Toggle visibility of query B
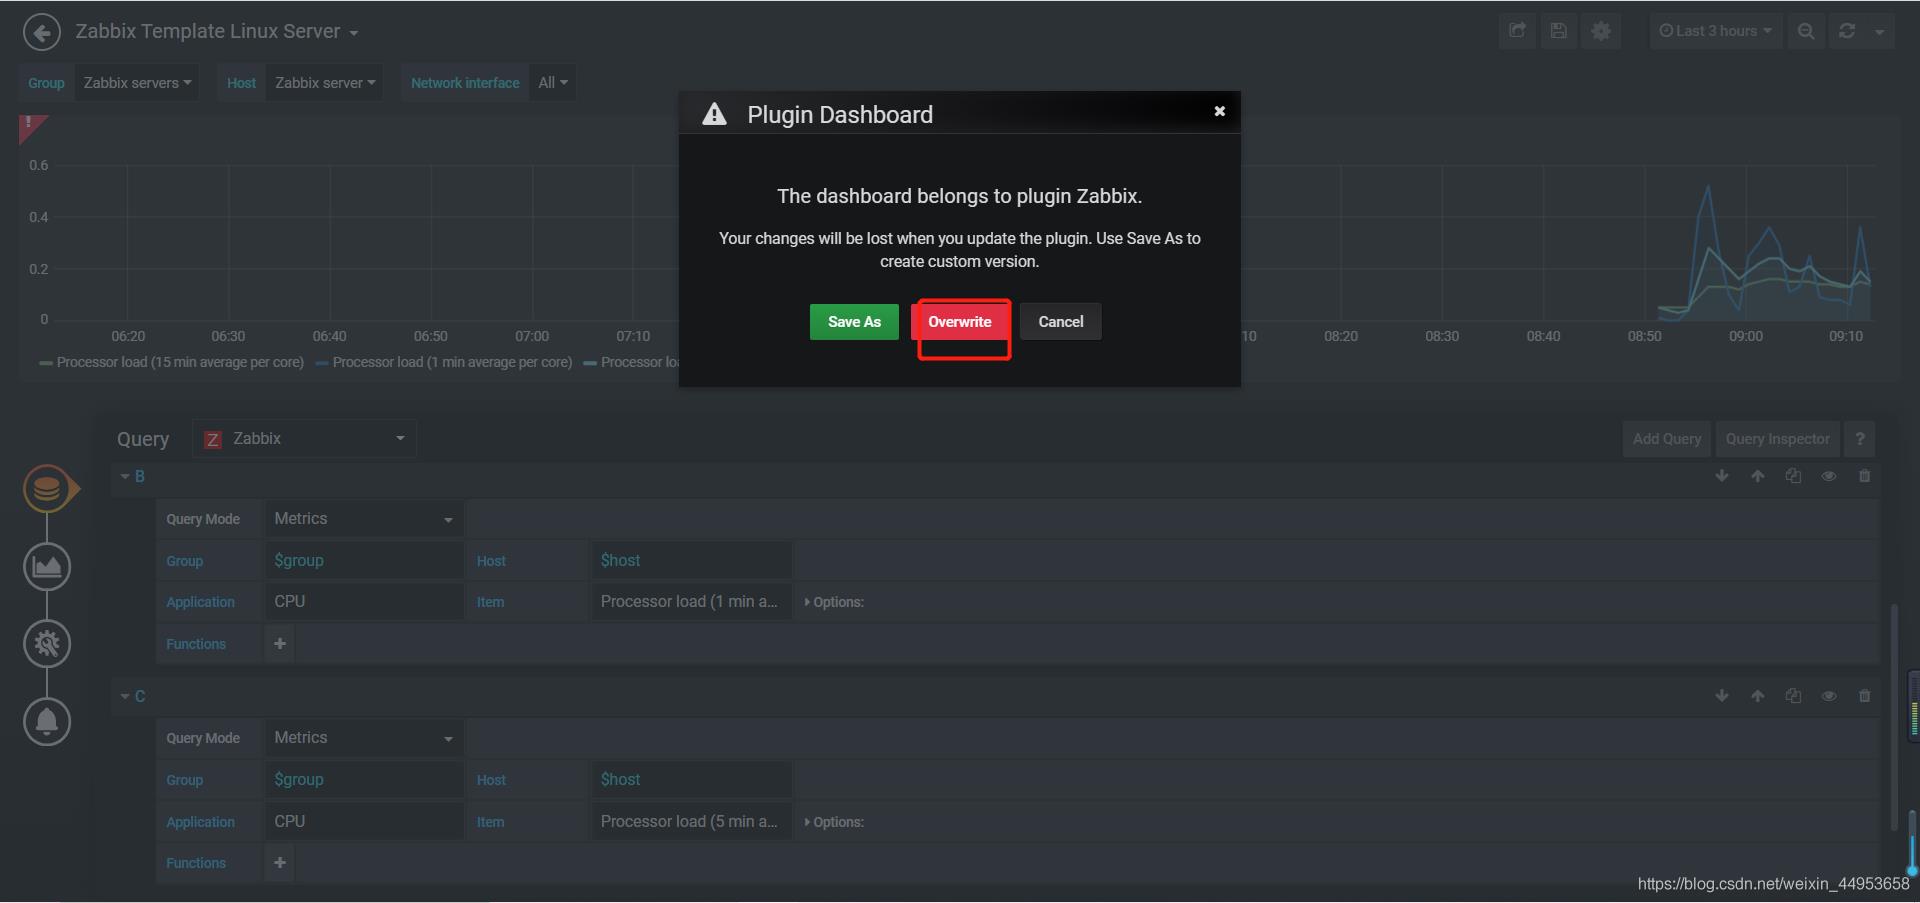This screenshot has width=1920, height=903. (1829, 476)
